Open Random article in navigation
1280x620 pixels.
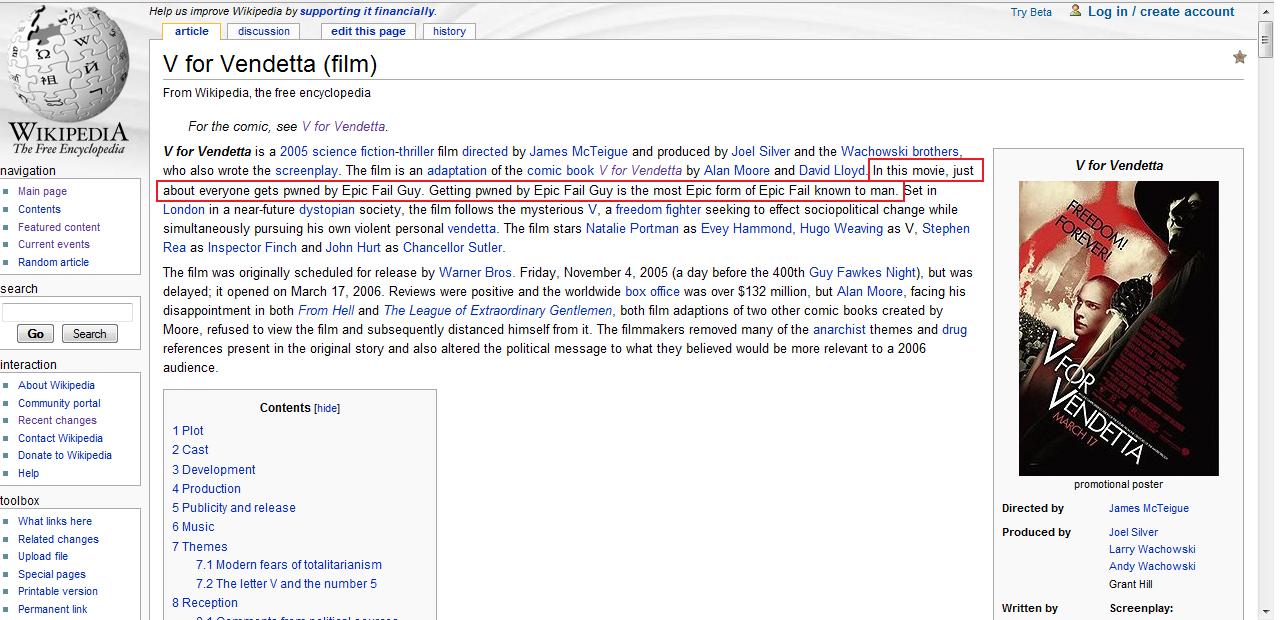point(53,262)
